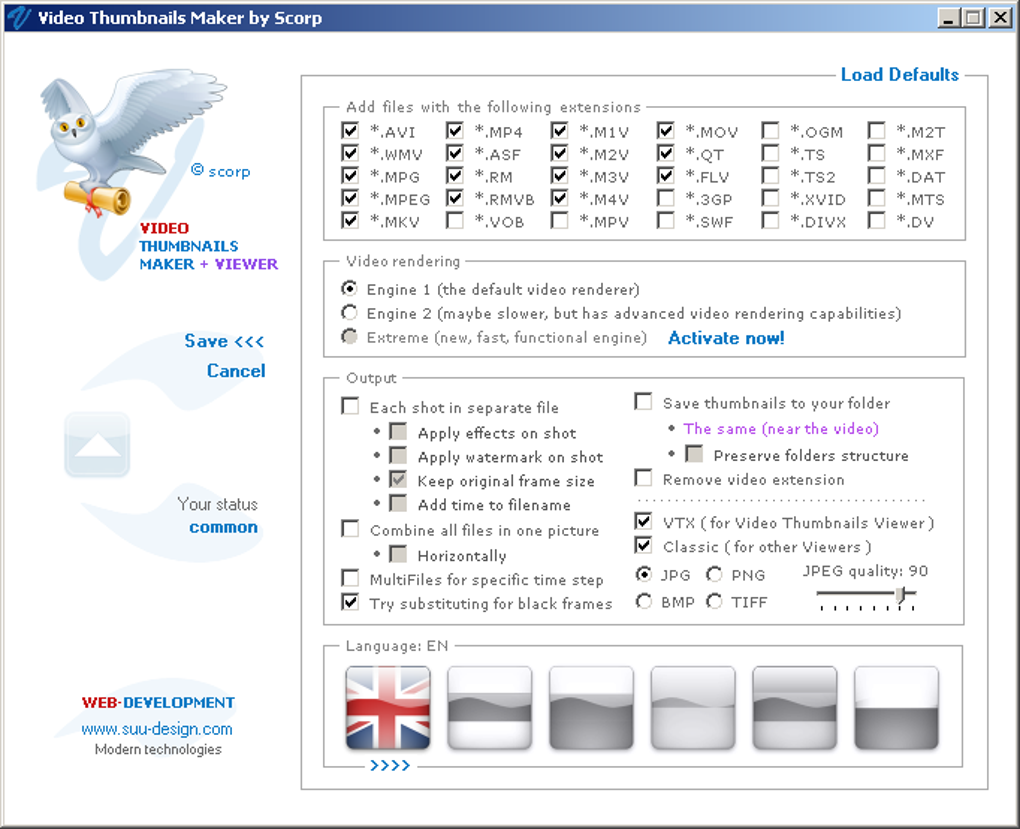Choose the last language button in the row
1020x829 pixels.
(x=896, y=708)
